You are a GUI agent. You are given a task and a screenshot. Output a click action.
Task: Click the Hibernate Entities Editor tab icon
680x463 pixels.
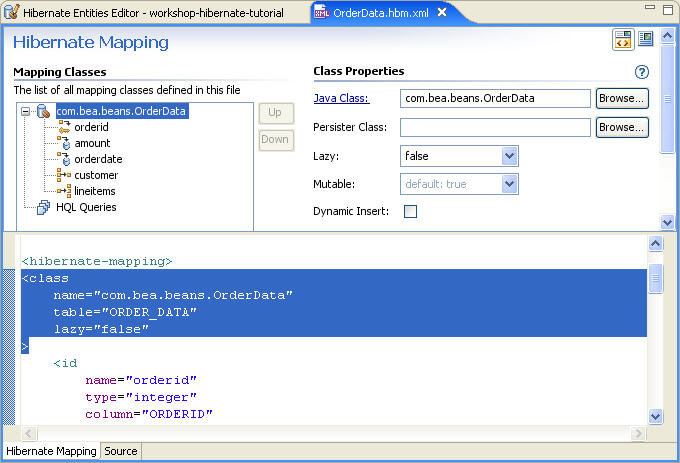coord(11,12)
